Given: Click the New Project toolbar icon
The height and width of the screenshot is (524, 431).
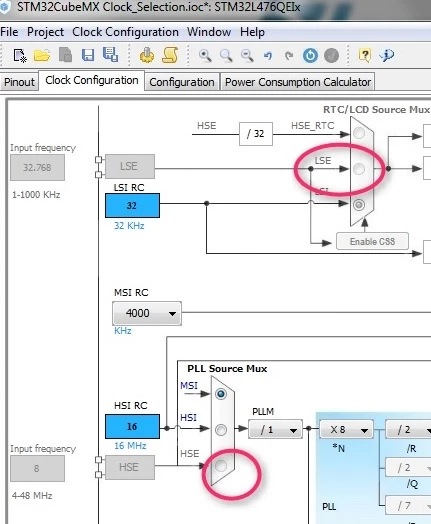Looking at the screenshot, I should click(20, 55).
